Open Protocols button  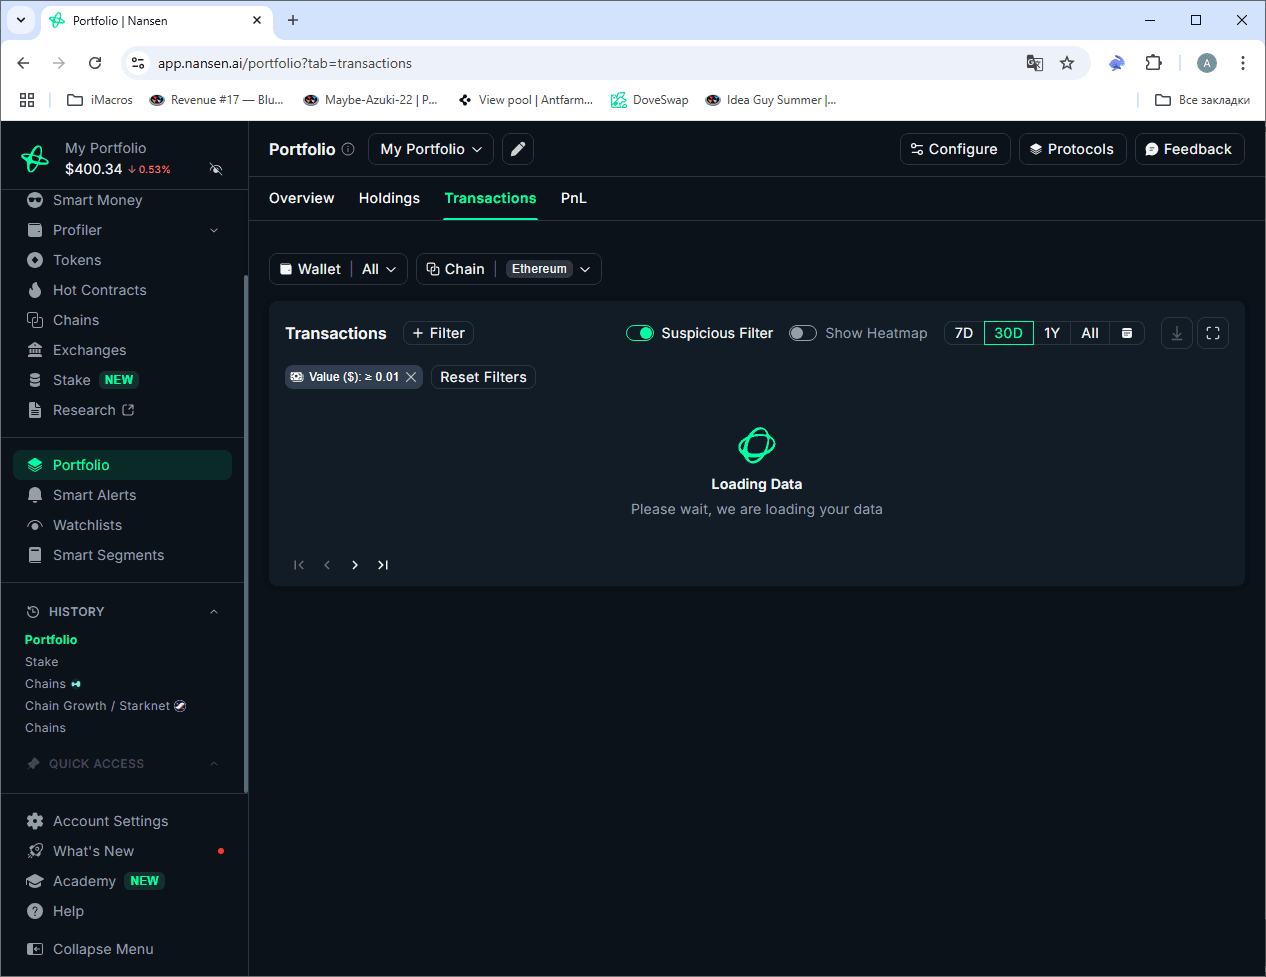tap(1073, 149)
